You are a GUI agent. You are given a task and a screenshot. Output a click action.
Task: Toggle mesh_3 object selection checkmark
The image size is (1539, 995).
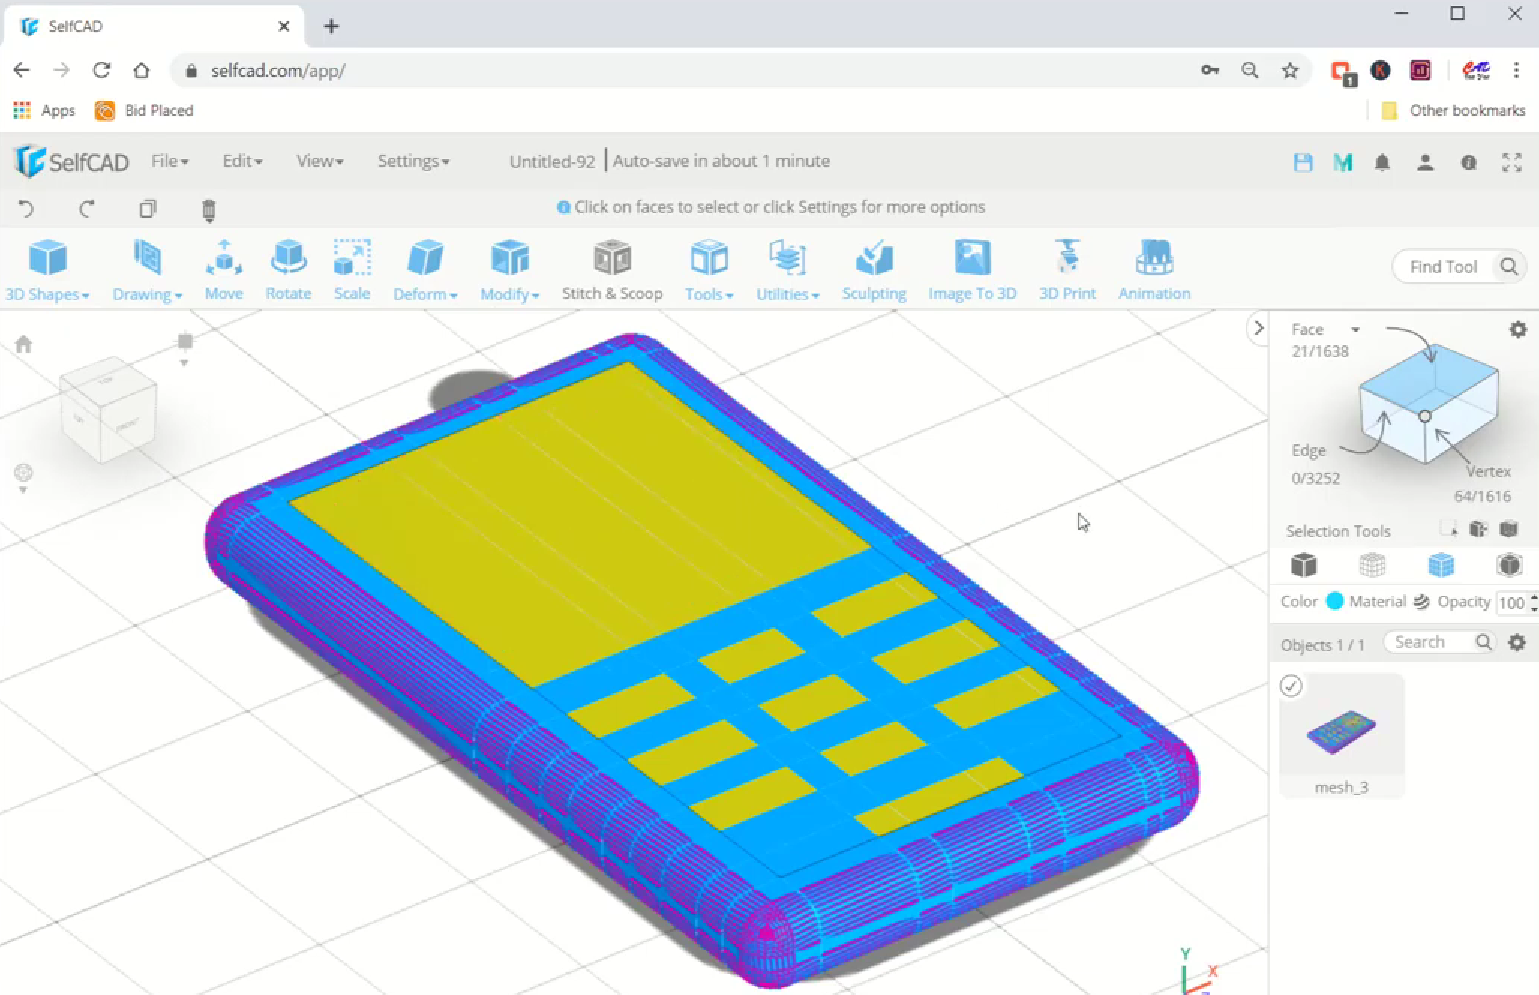coord(1291,686)
